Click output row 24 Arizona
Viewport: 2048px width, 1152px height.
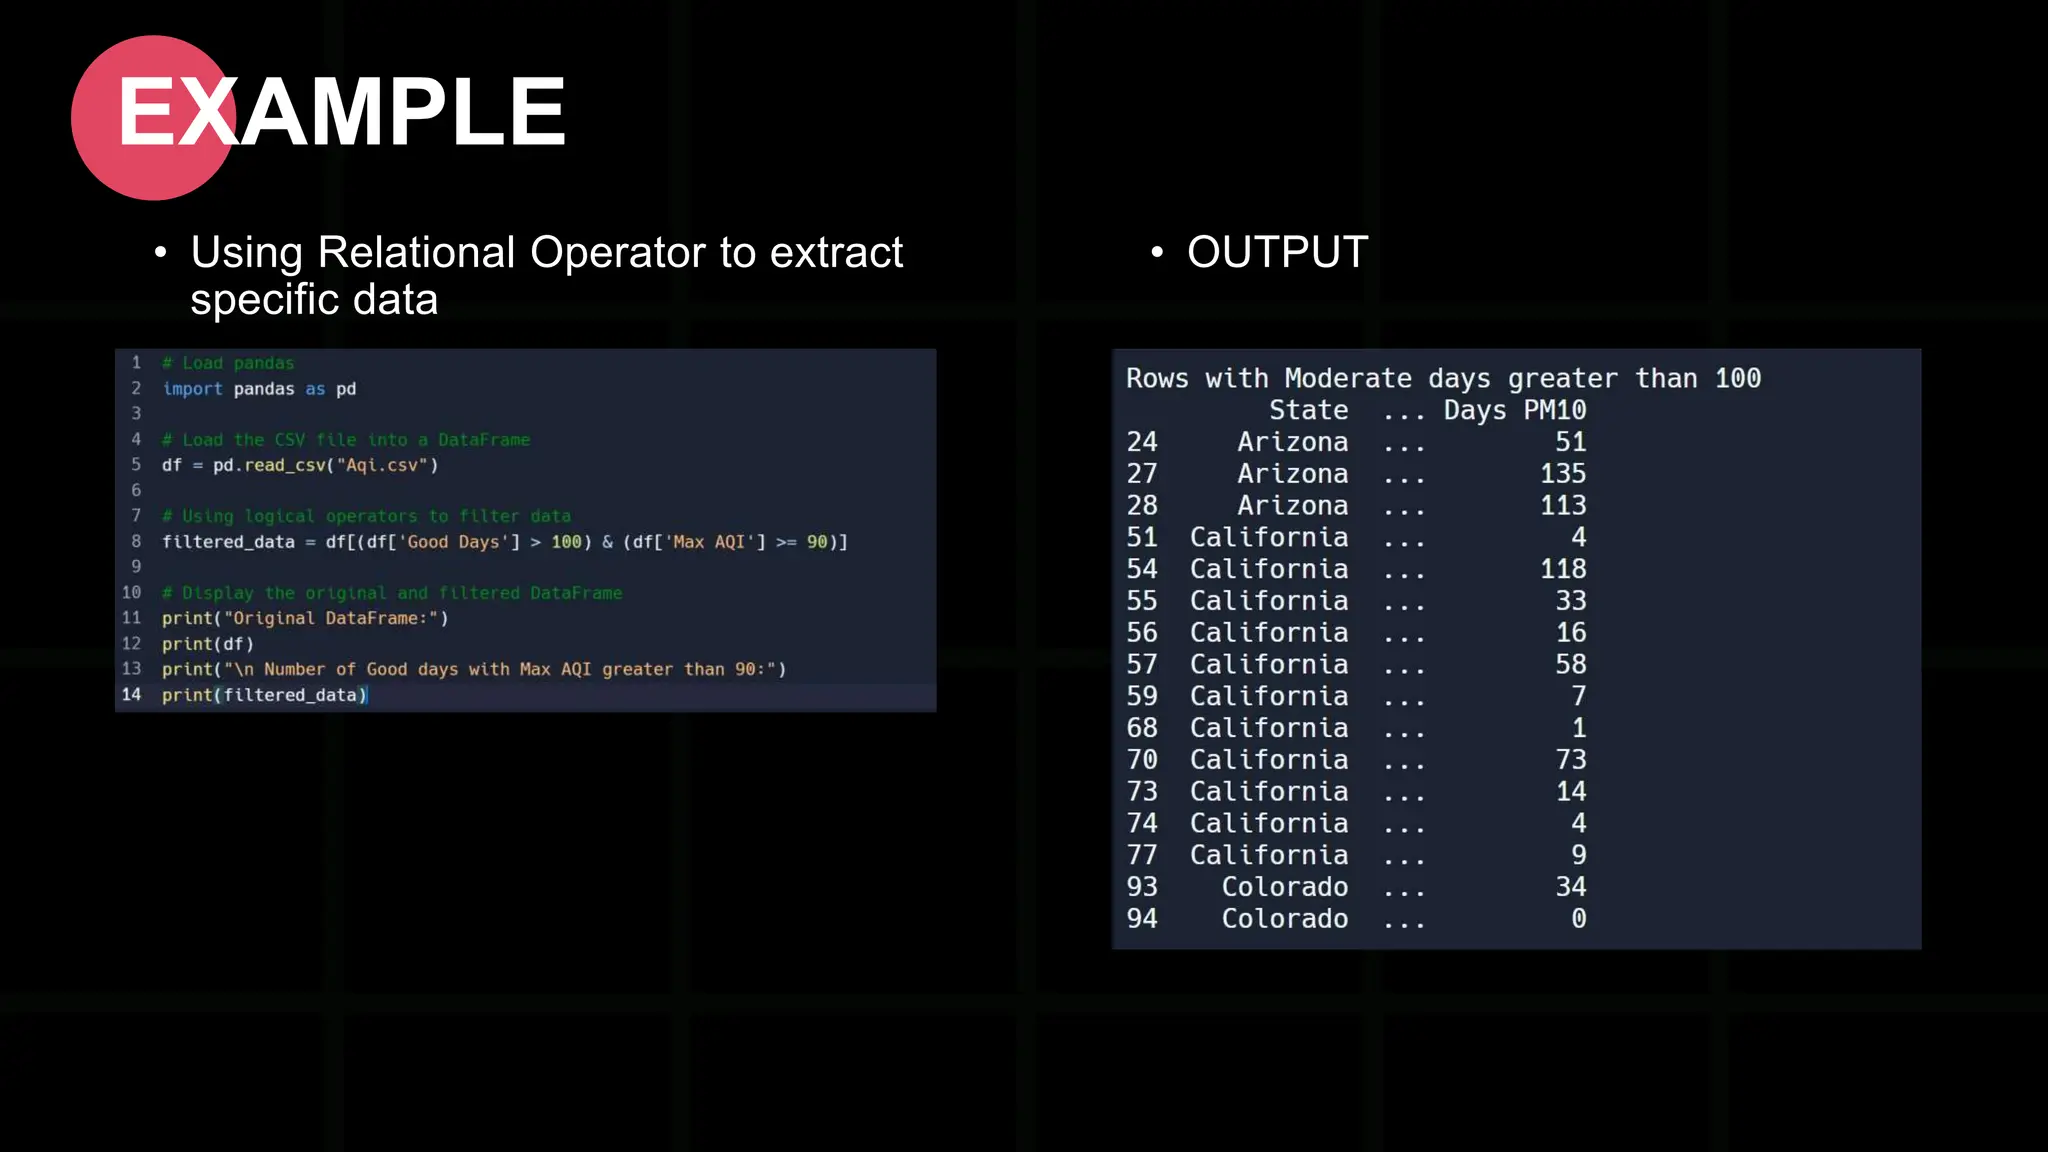pos(1292,442)
